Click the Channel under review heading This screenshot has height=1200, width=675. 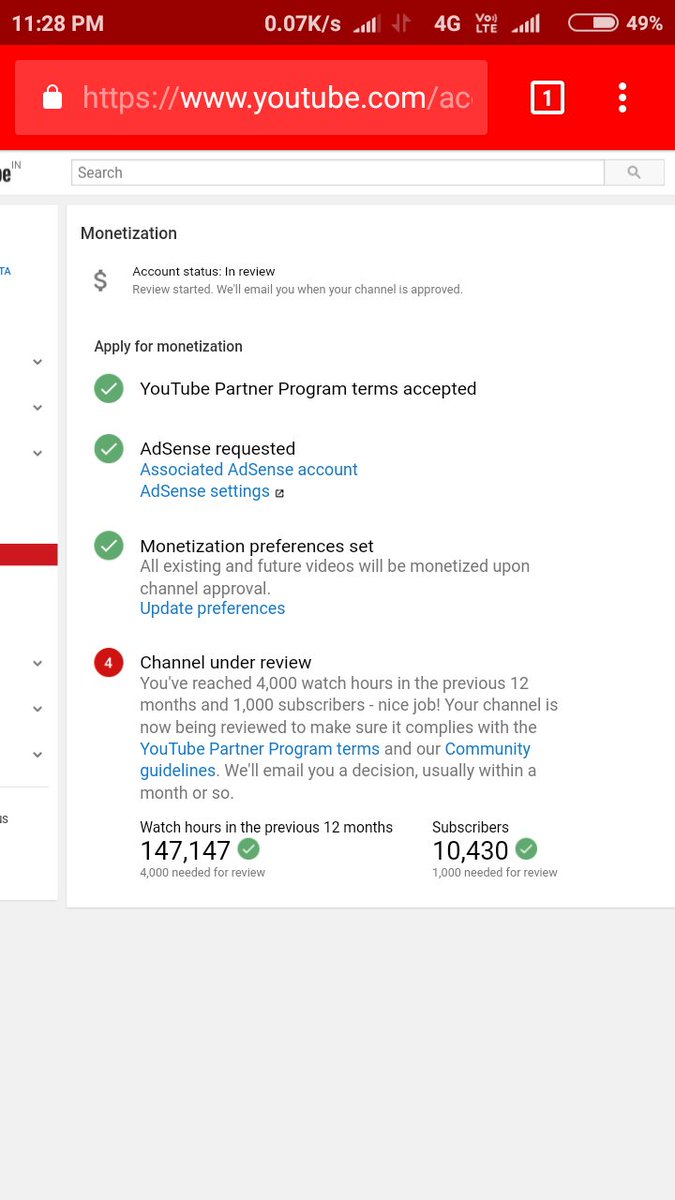(226, 662)
